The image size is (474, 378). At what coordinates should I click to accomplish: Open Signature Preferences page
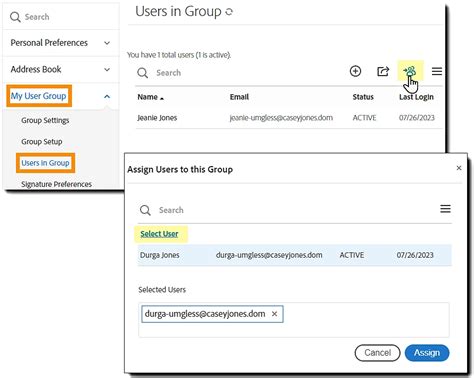pos(56,184)
